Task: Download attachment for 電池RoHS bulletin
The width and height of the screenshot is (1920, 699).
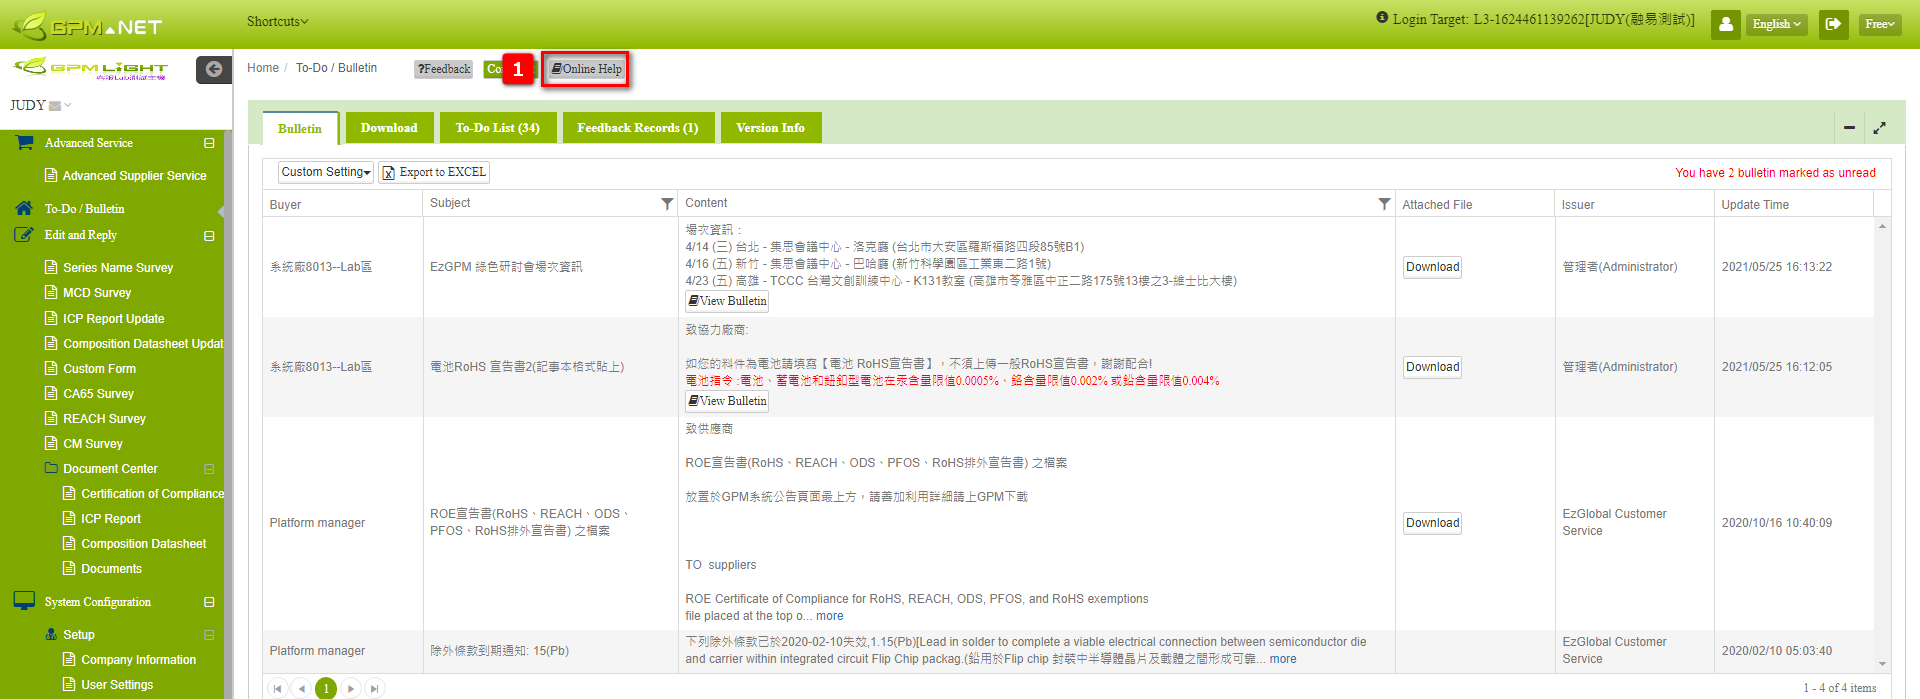Action: pyautogui.click(x=1432, y=367)
